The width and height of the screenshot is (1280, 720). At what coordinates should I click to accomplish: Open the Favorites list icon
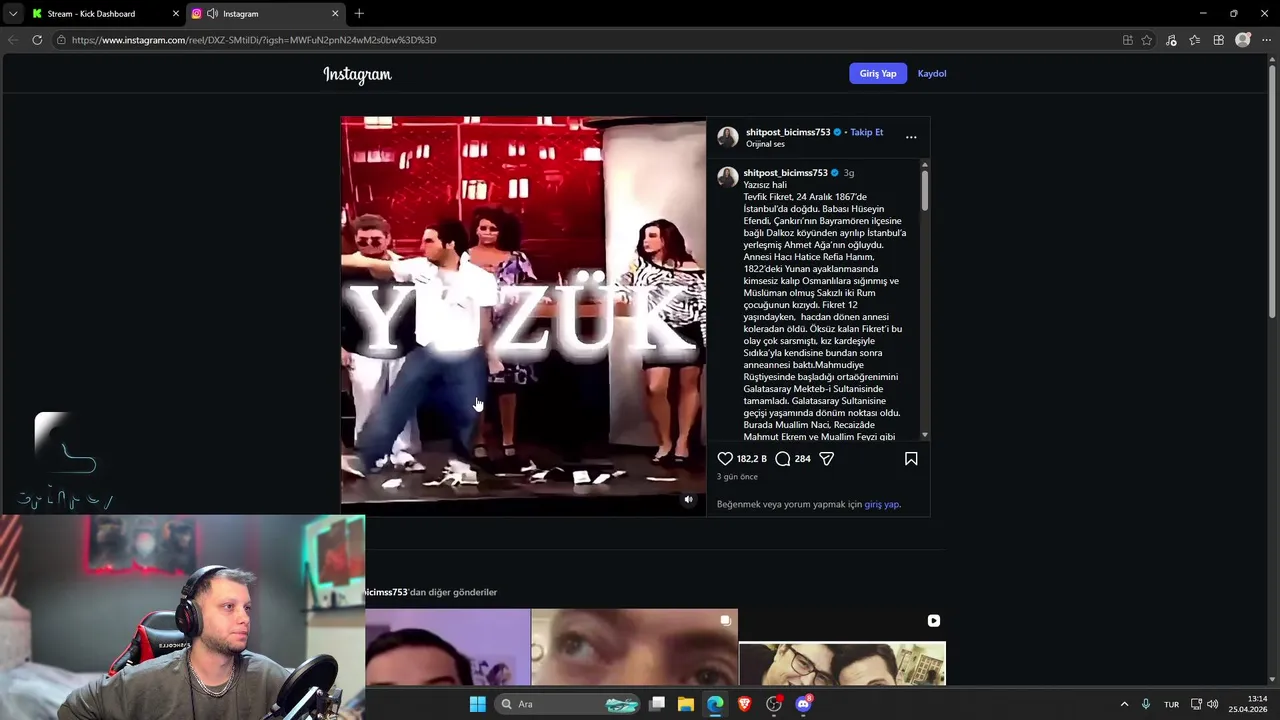(1195, 40)
